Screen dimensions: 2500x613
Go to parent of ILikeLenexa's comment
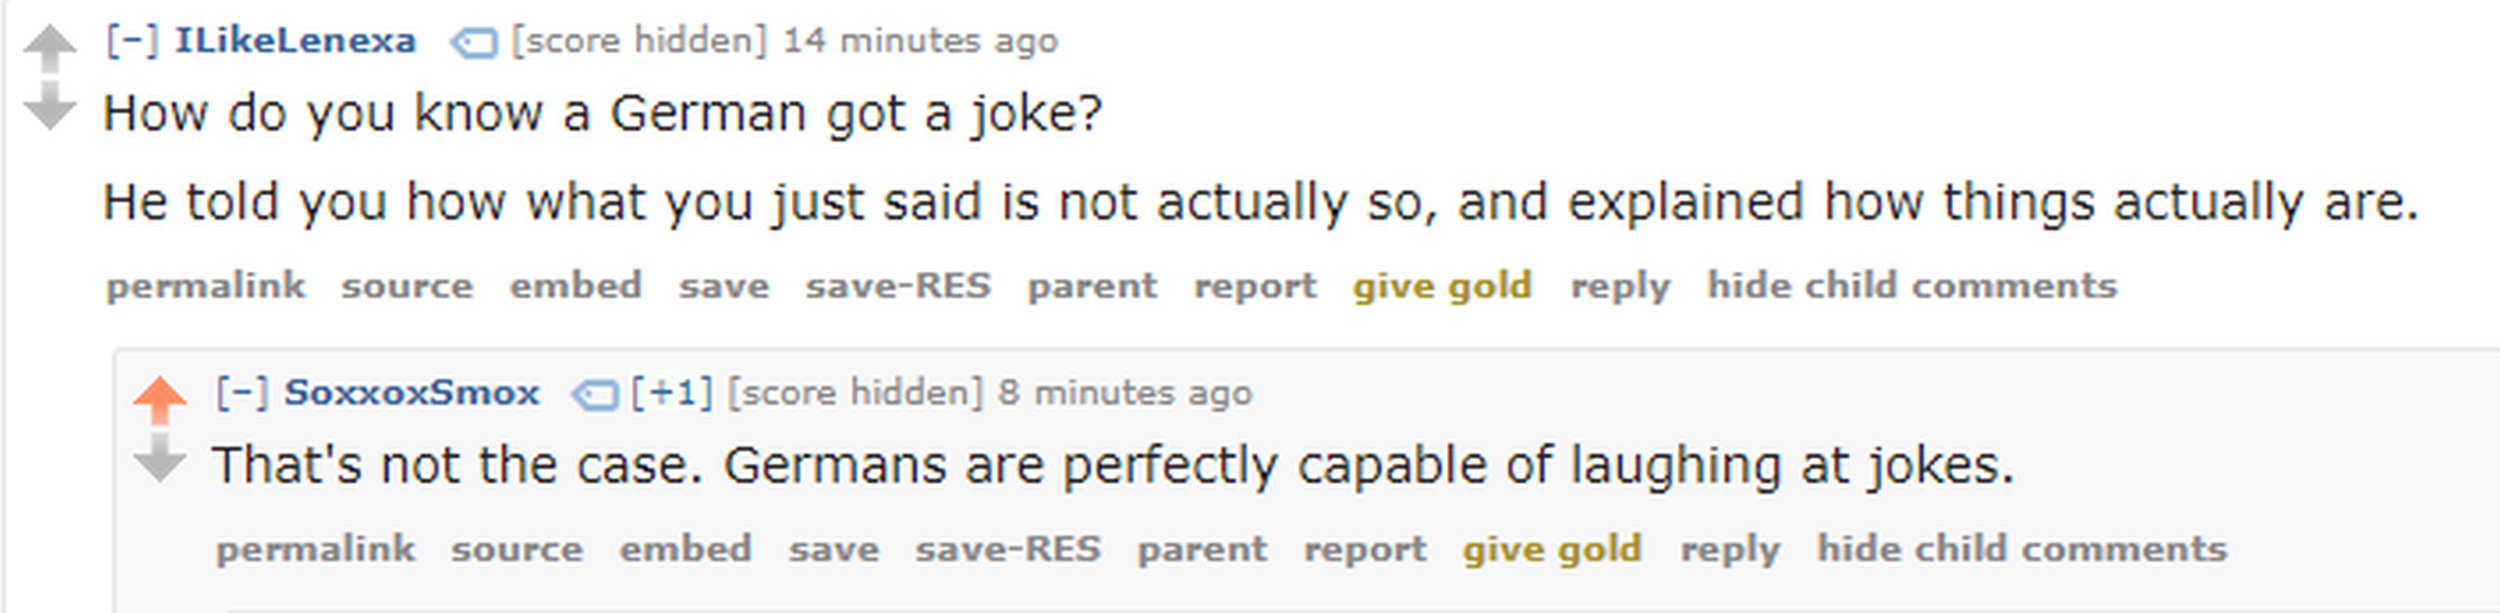(x=1092, y=286)
